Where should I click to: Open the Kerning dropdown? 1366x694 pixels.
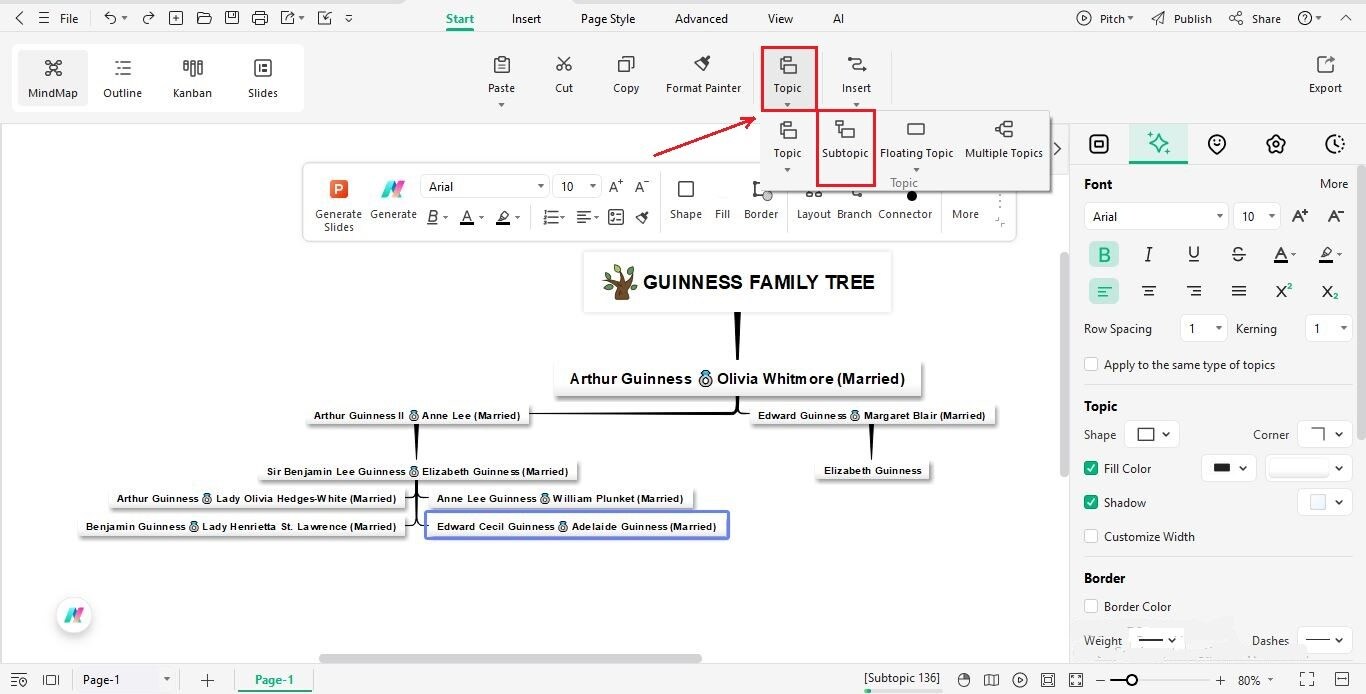pos(1329,328)
